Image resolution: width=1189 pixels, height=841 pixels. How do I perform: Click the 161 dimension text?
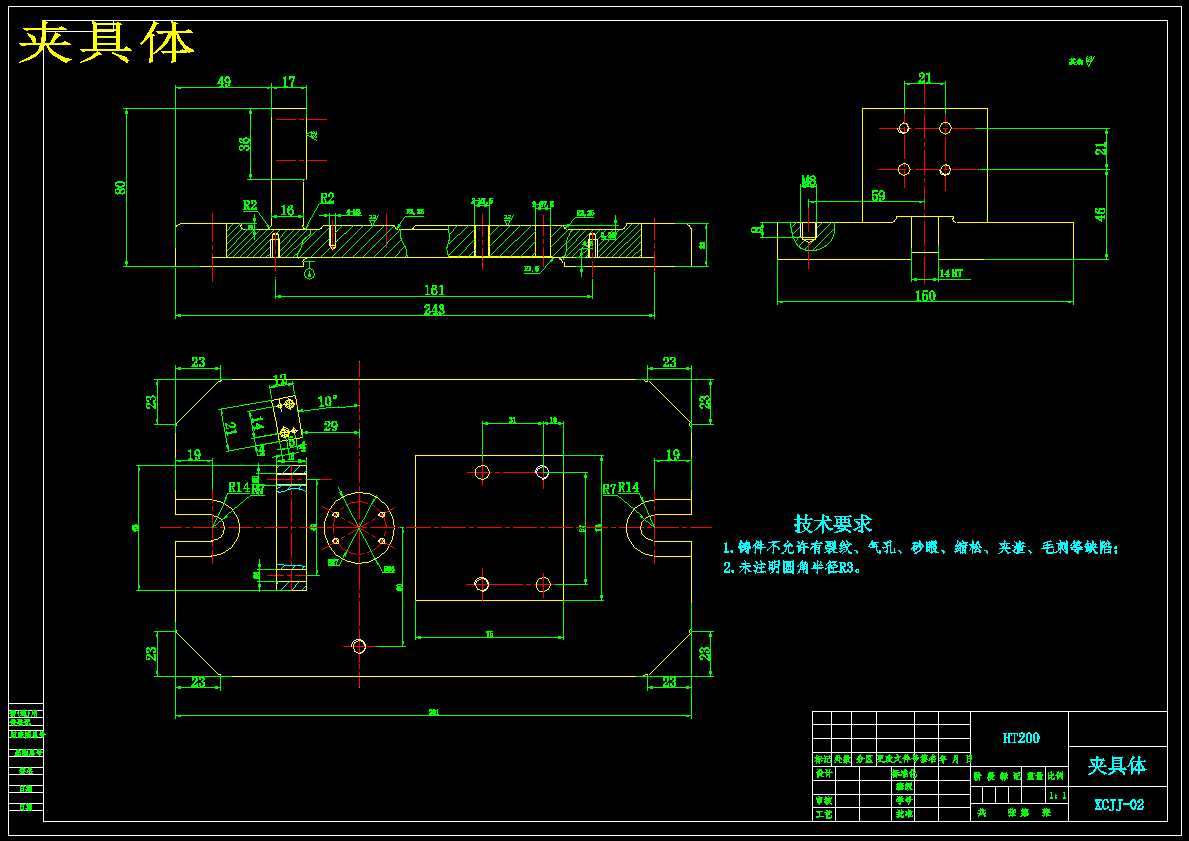pos(434,290)
